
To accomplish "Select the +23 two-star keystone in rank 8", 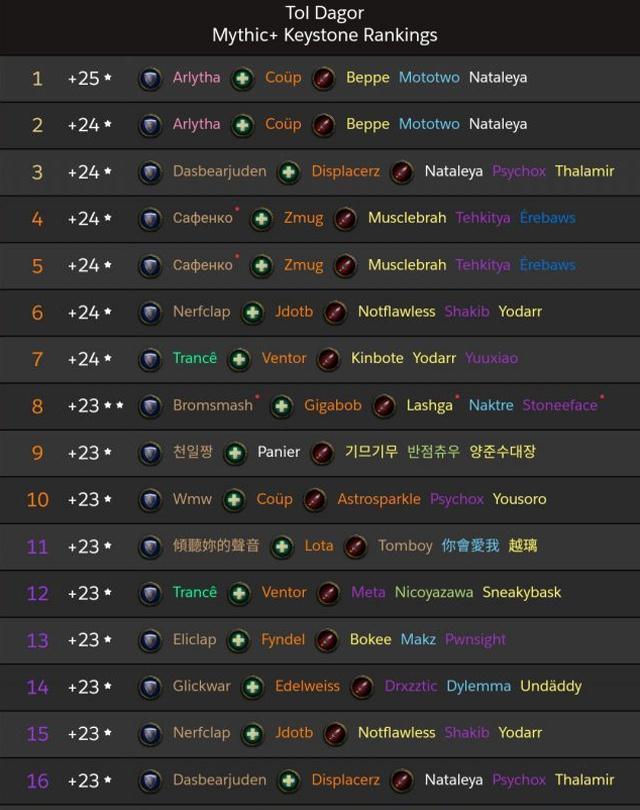I will click(96, 406).
